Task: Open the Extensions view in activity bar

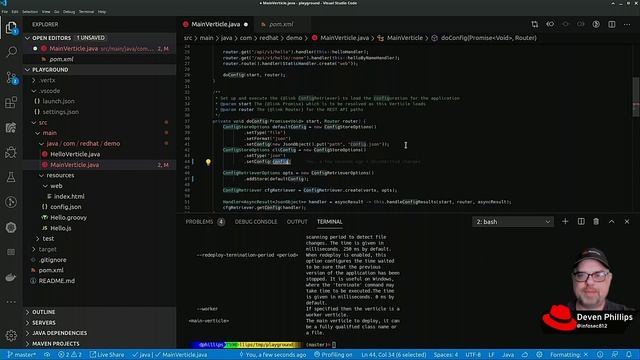Action: [11, 102]
